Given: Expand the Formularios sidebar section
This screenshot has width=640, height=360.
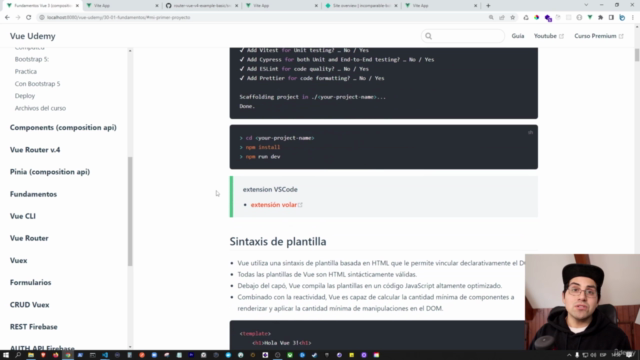Looking at the screenshot, I should (31, 282).
